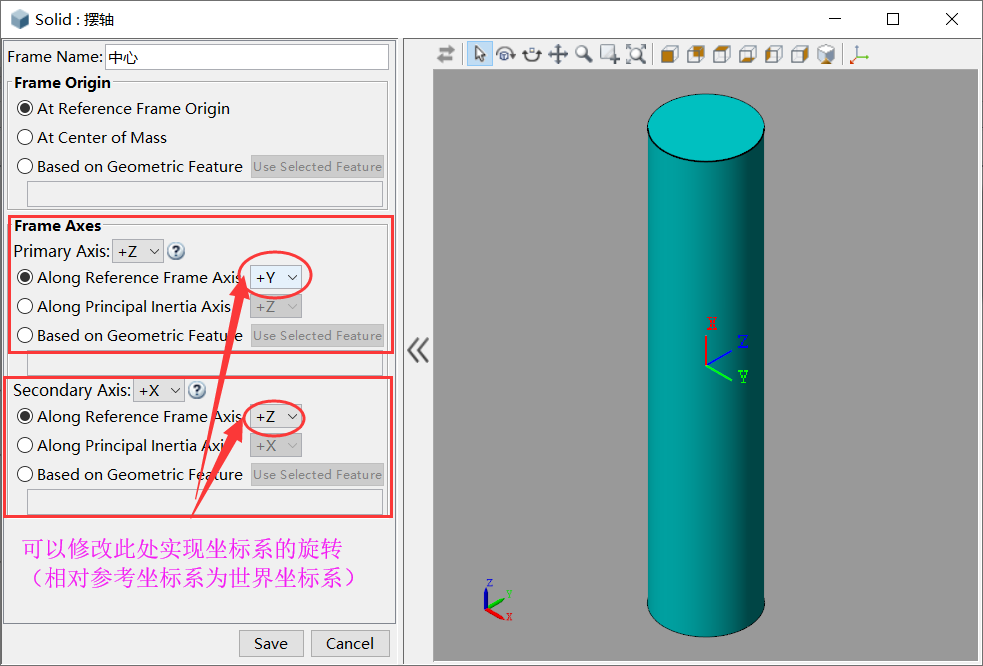Toggle the coordinate axes display icon
This screenshot has height=666, width=983.
point(857,54)
